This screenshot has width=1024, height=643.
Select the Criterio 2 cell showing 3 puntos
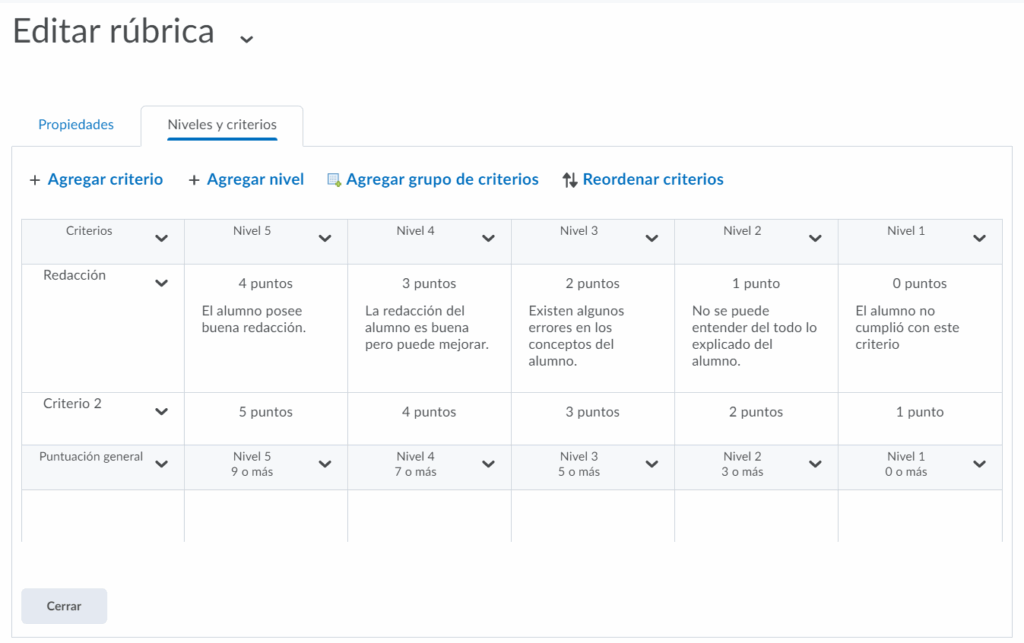coord(592,412)
